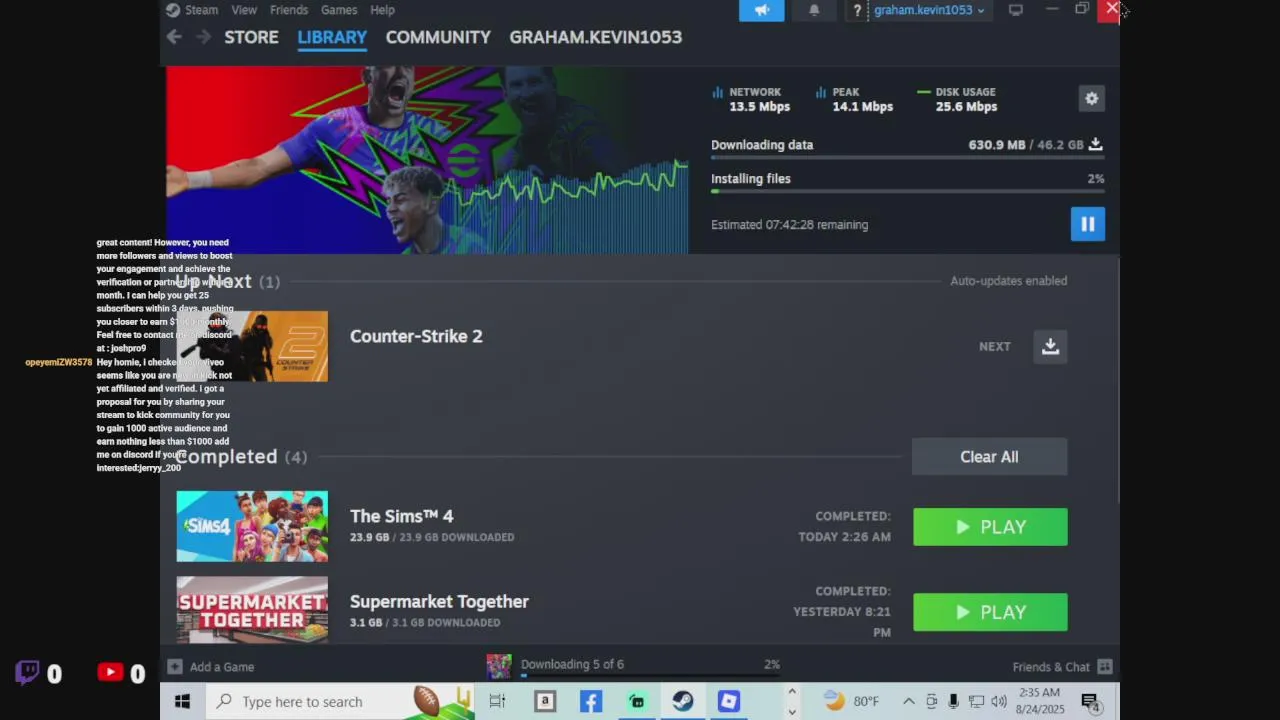Image resolution: width=1280 pixels, height=720 pixels.
Task: Play Supermarket Together
Action: pyautogui.click(x=990, y=612)
